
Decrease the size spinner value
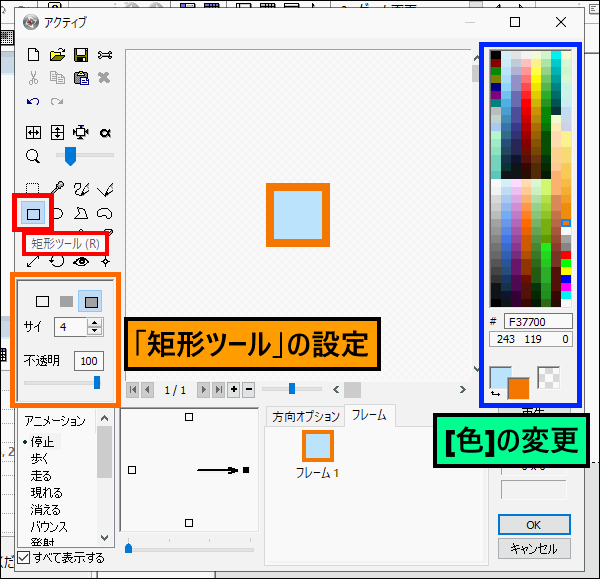pos(95,331)
